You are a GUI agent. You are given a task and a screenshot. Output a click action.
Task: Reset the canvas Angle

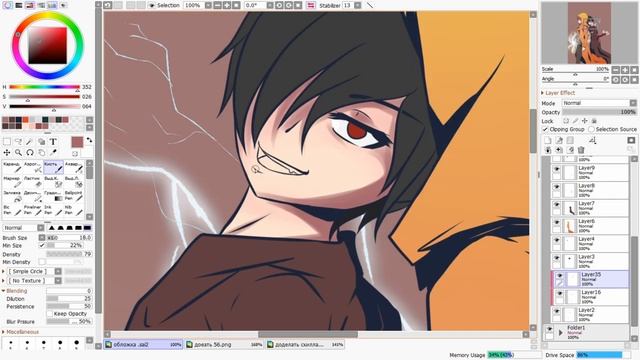tap(634, 80)
